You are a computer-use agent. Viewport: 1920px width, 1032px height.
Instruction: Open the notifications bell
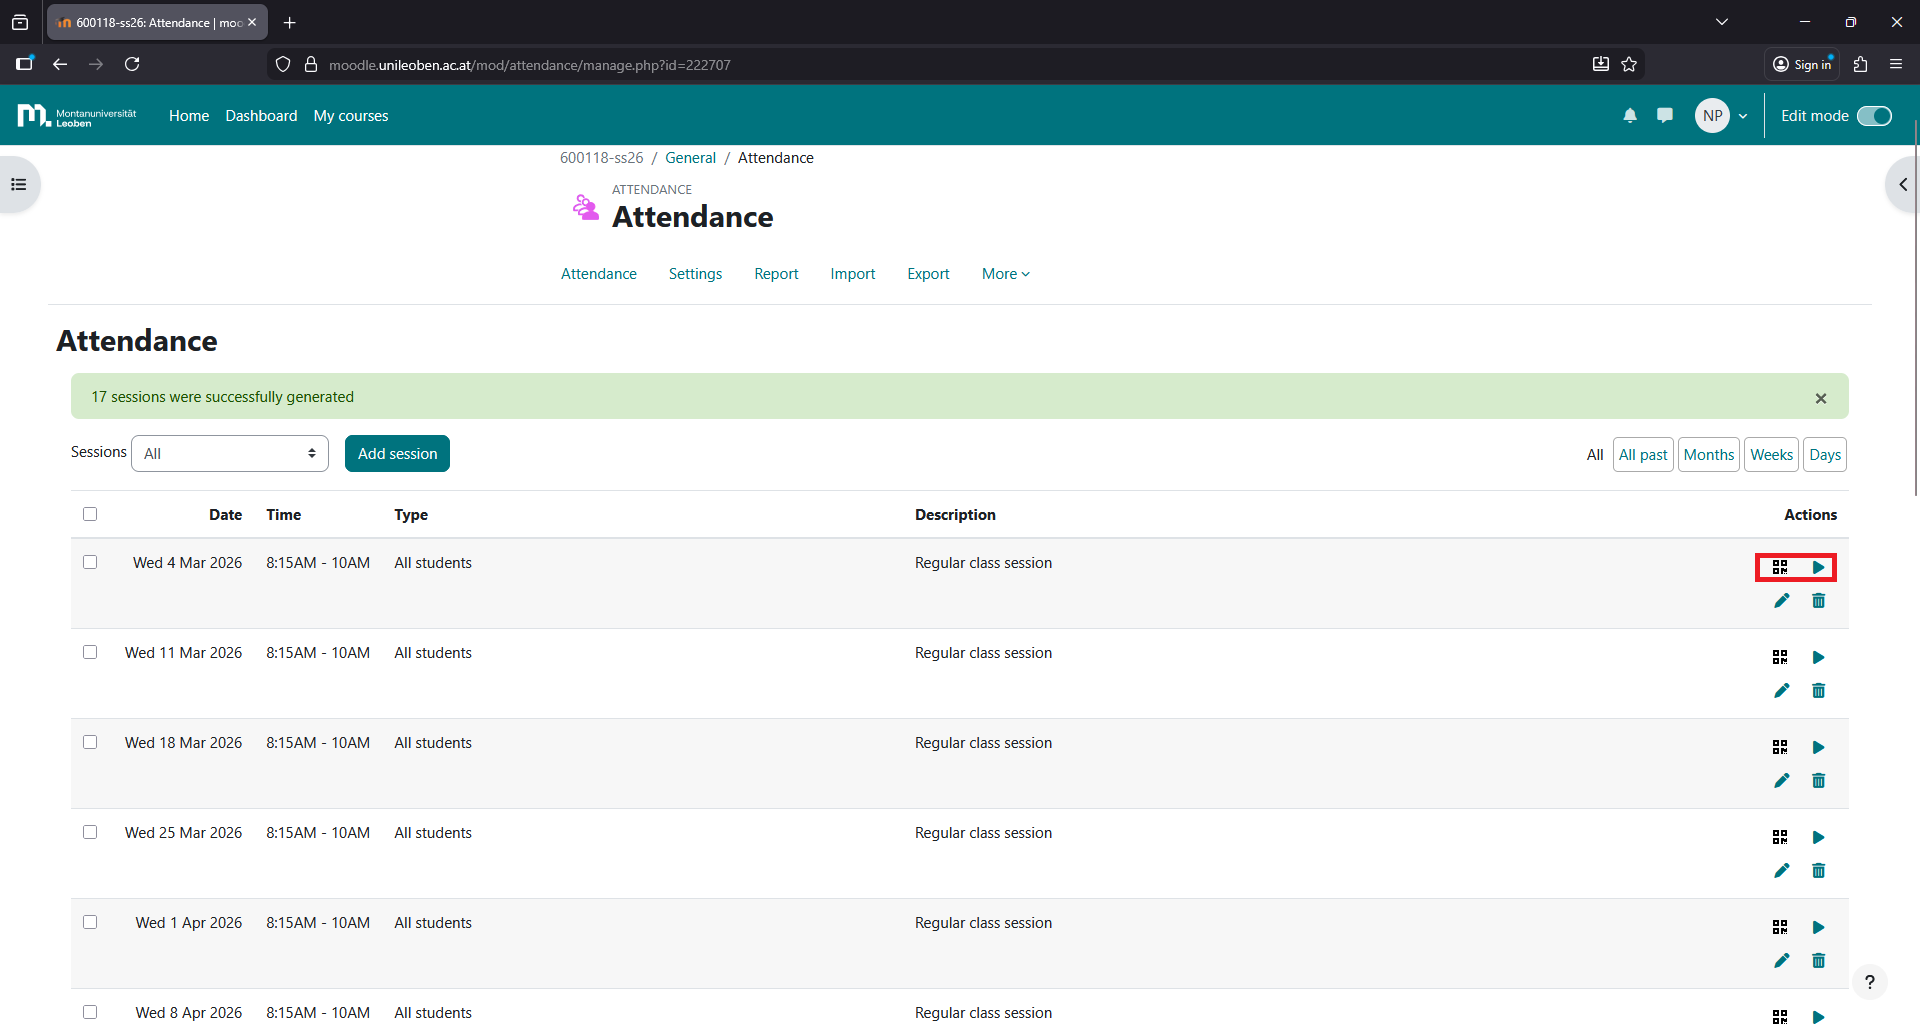1630,116
